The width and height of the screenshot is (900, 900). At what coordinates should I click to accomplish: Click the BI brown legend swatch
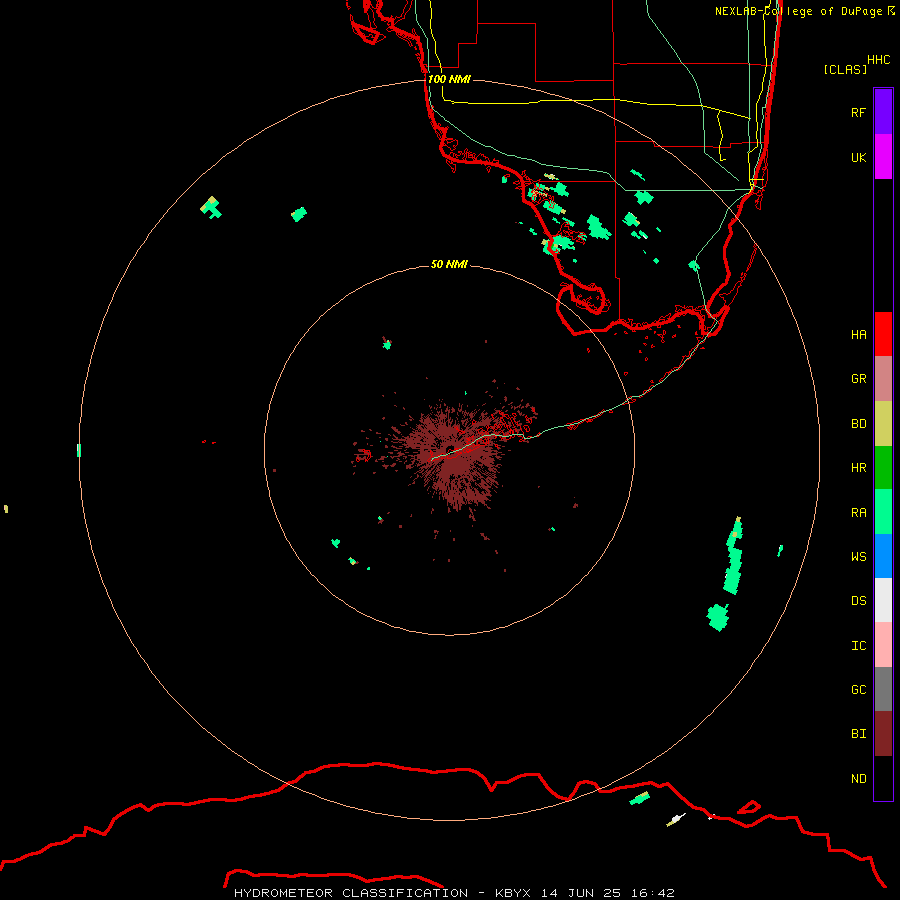(x=883, y=734)
